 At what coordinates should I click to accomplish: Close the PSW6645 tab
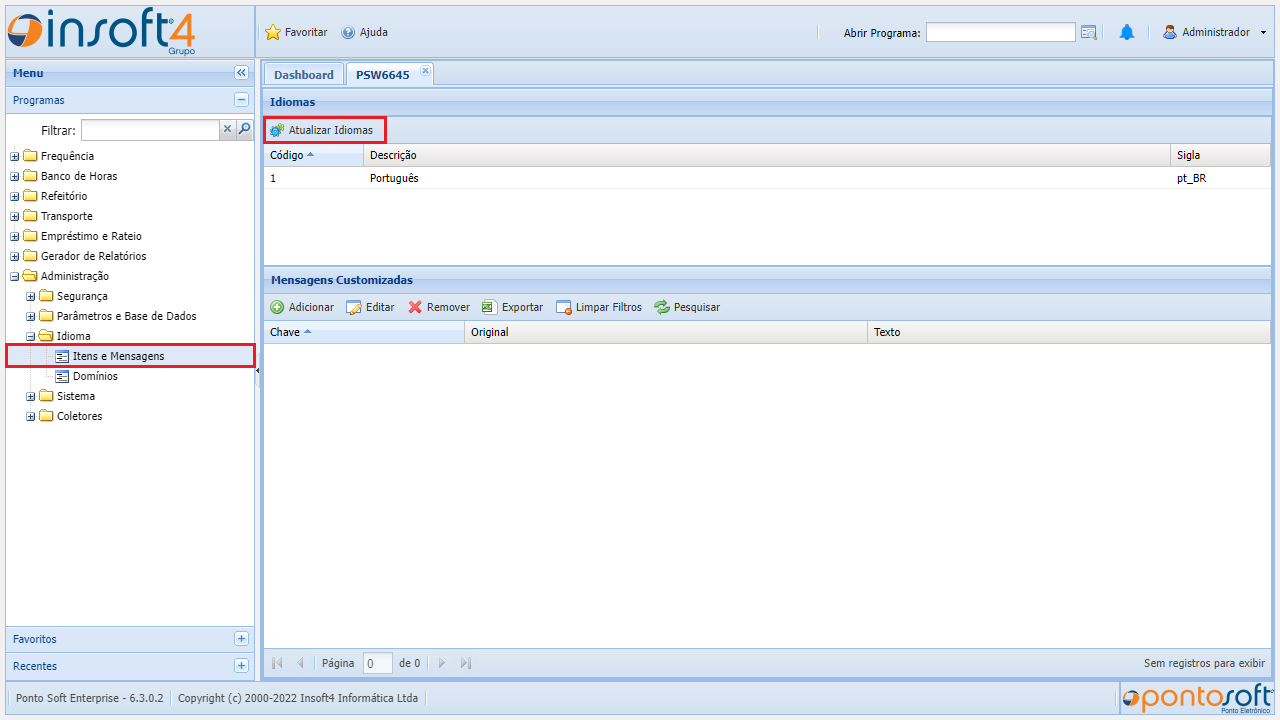pos(425,70)
